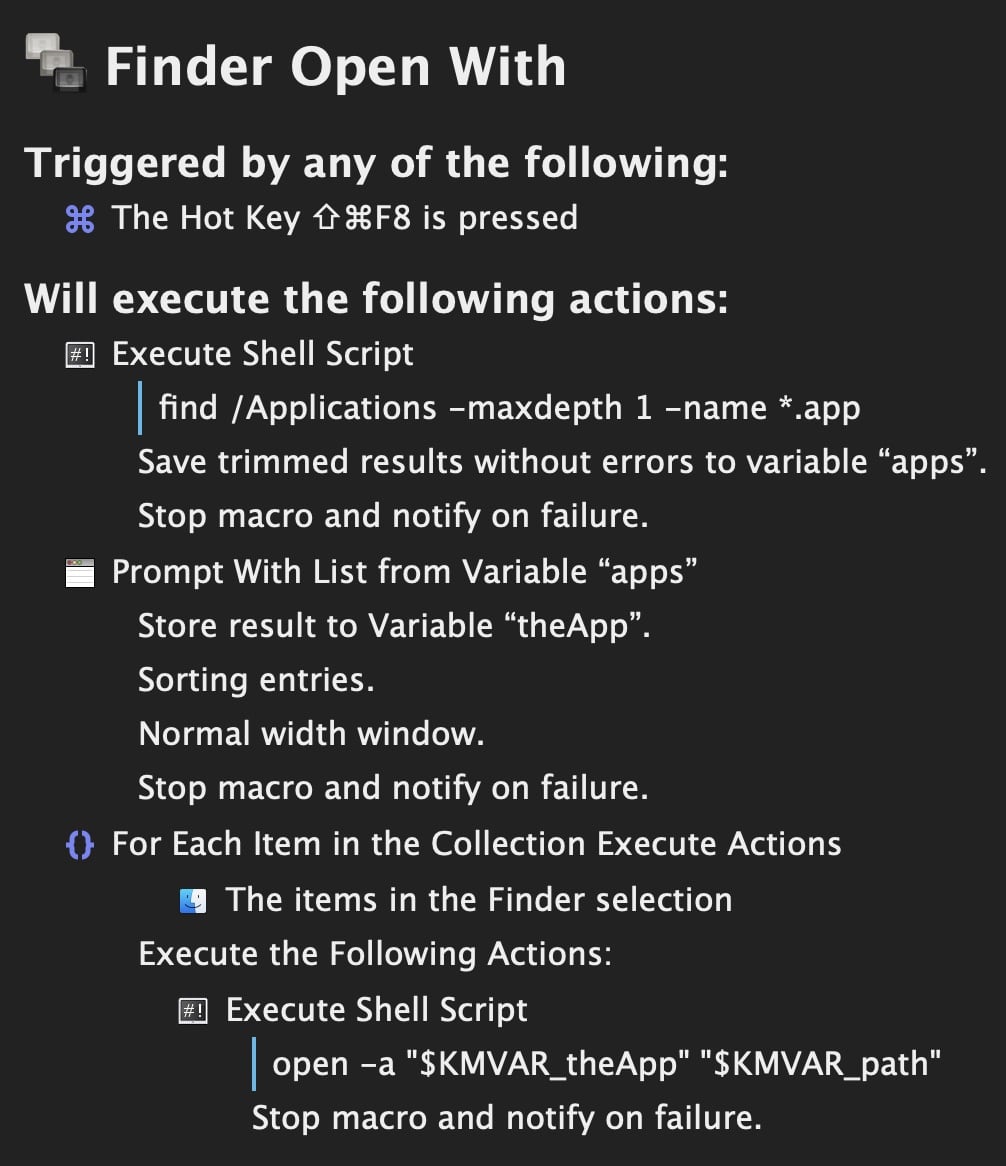Click the Sorting entries option text
This screenshot has height=1166, width=1006.
point(256,680)
